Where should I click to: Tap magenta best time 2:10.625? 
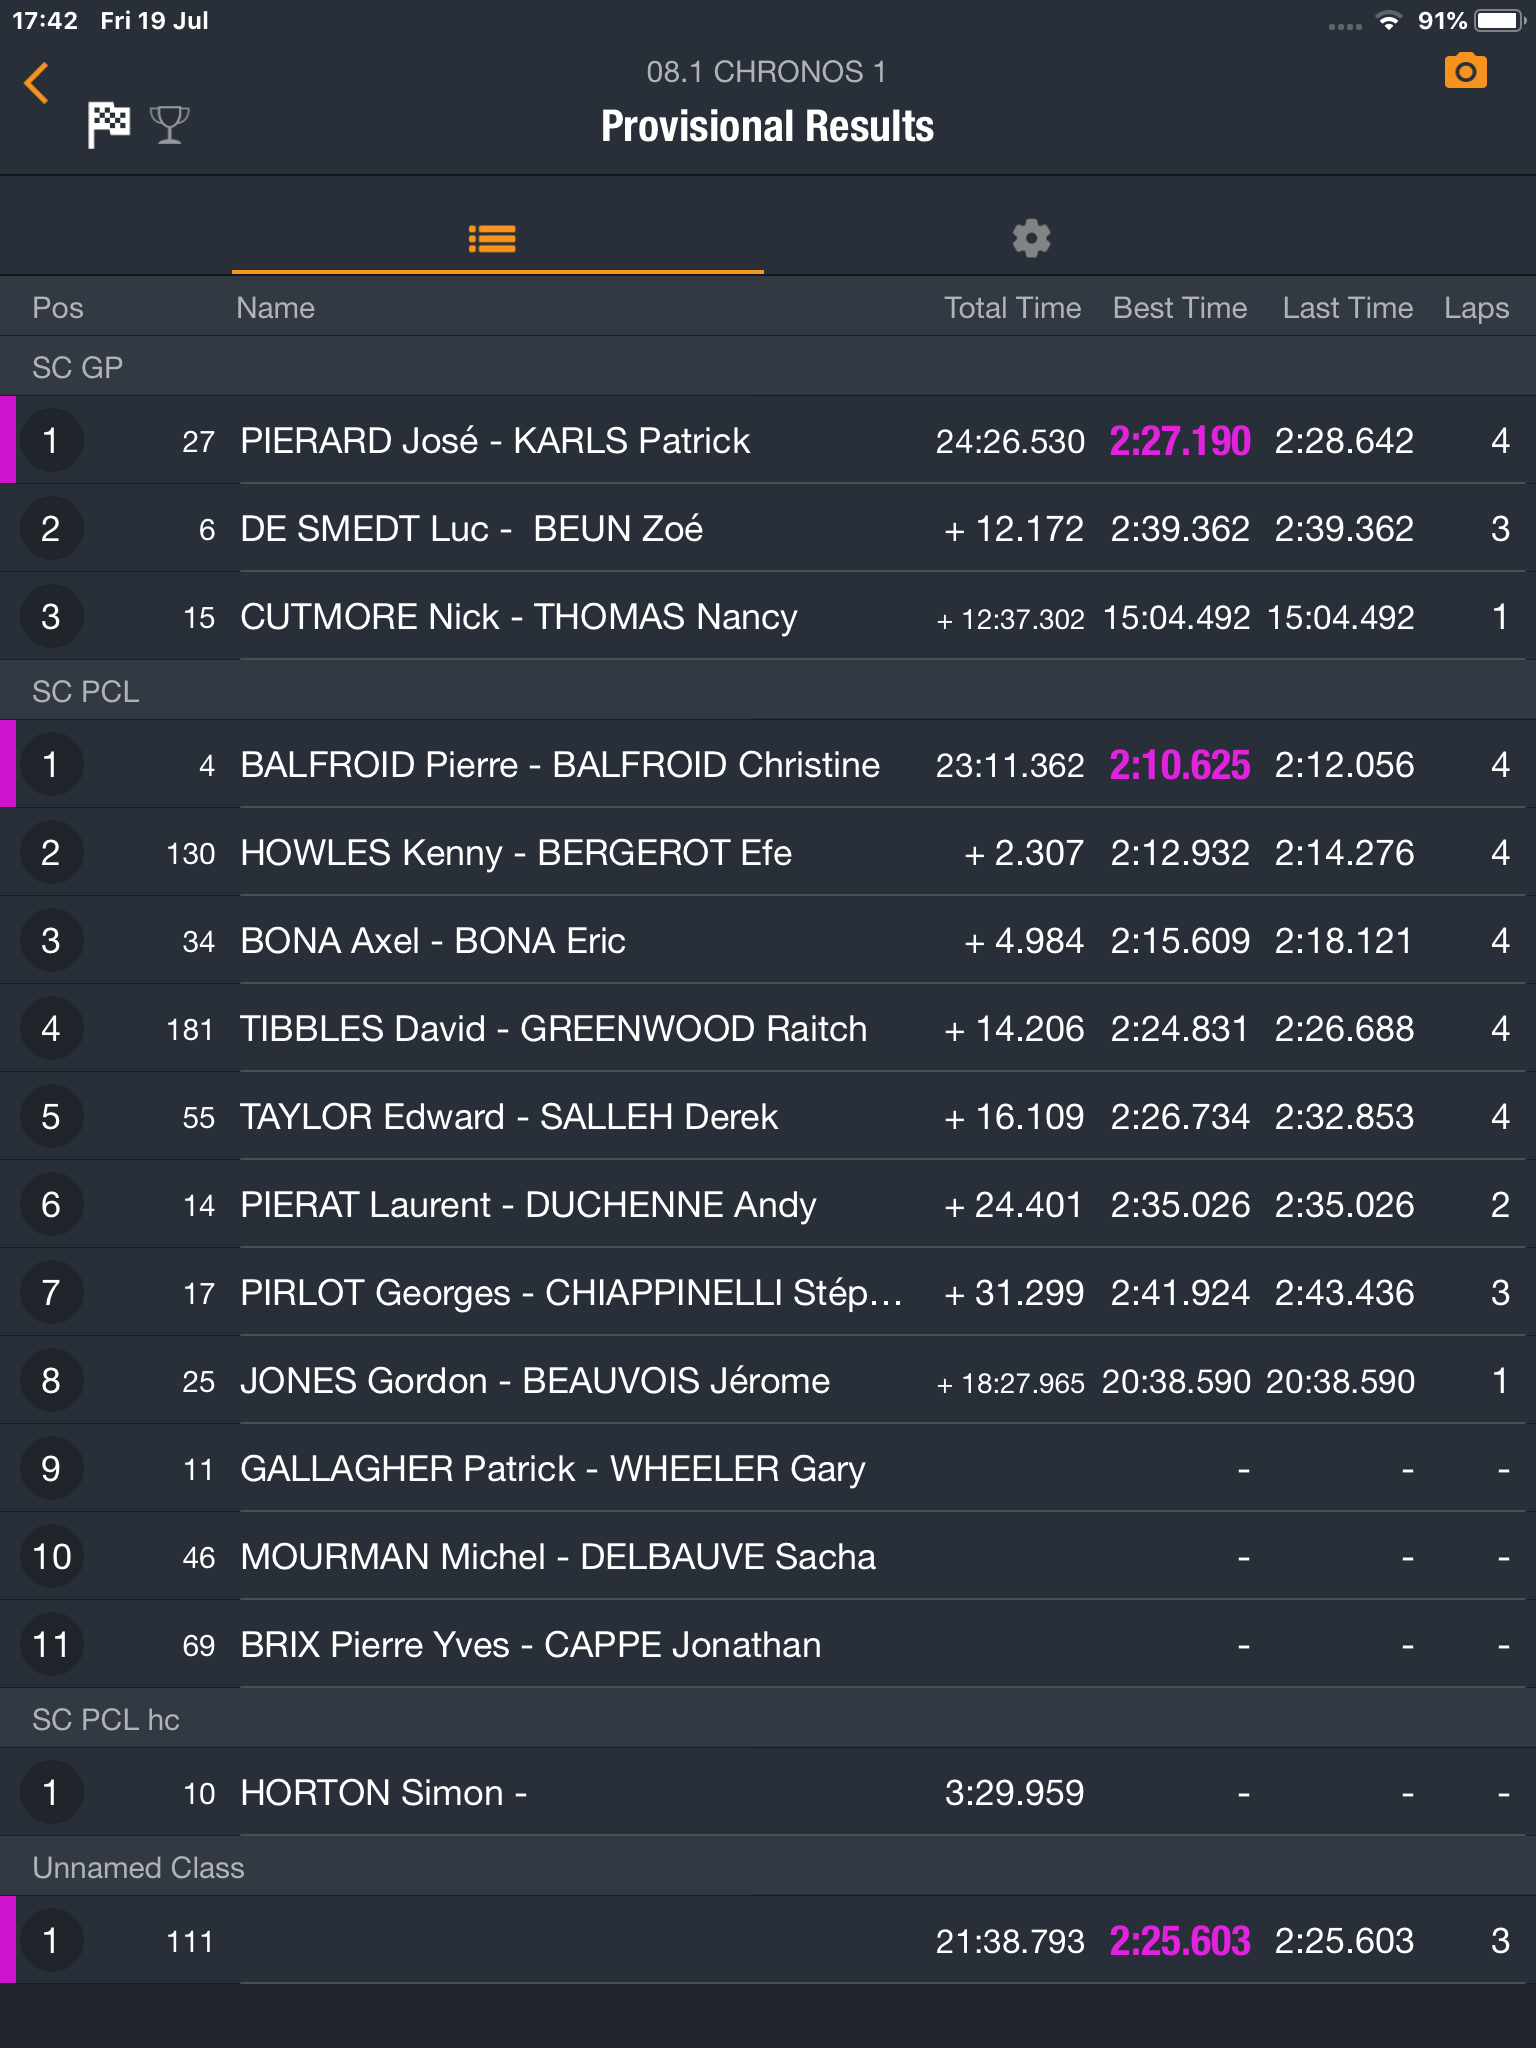click(x=1180, y=765)
